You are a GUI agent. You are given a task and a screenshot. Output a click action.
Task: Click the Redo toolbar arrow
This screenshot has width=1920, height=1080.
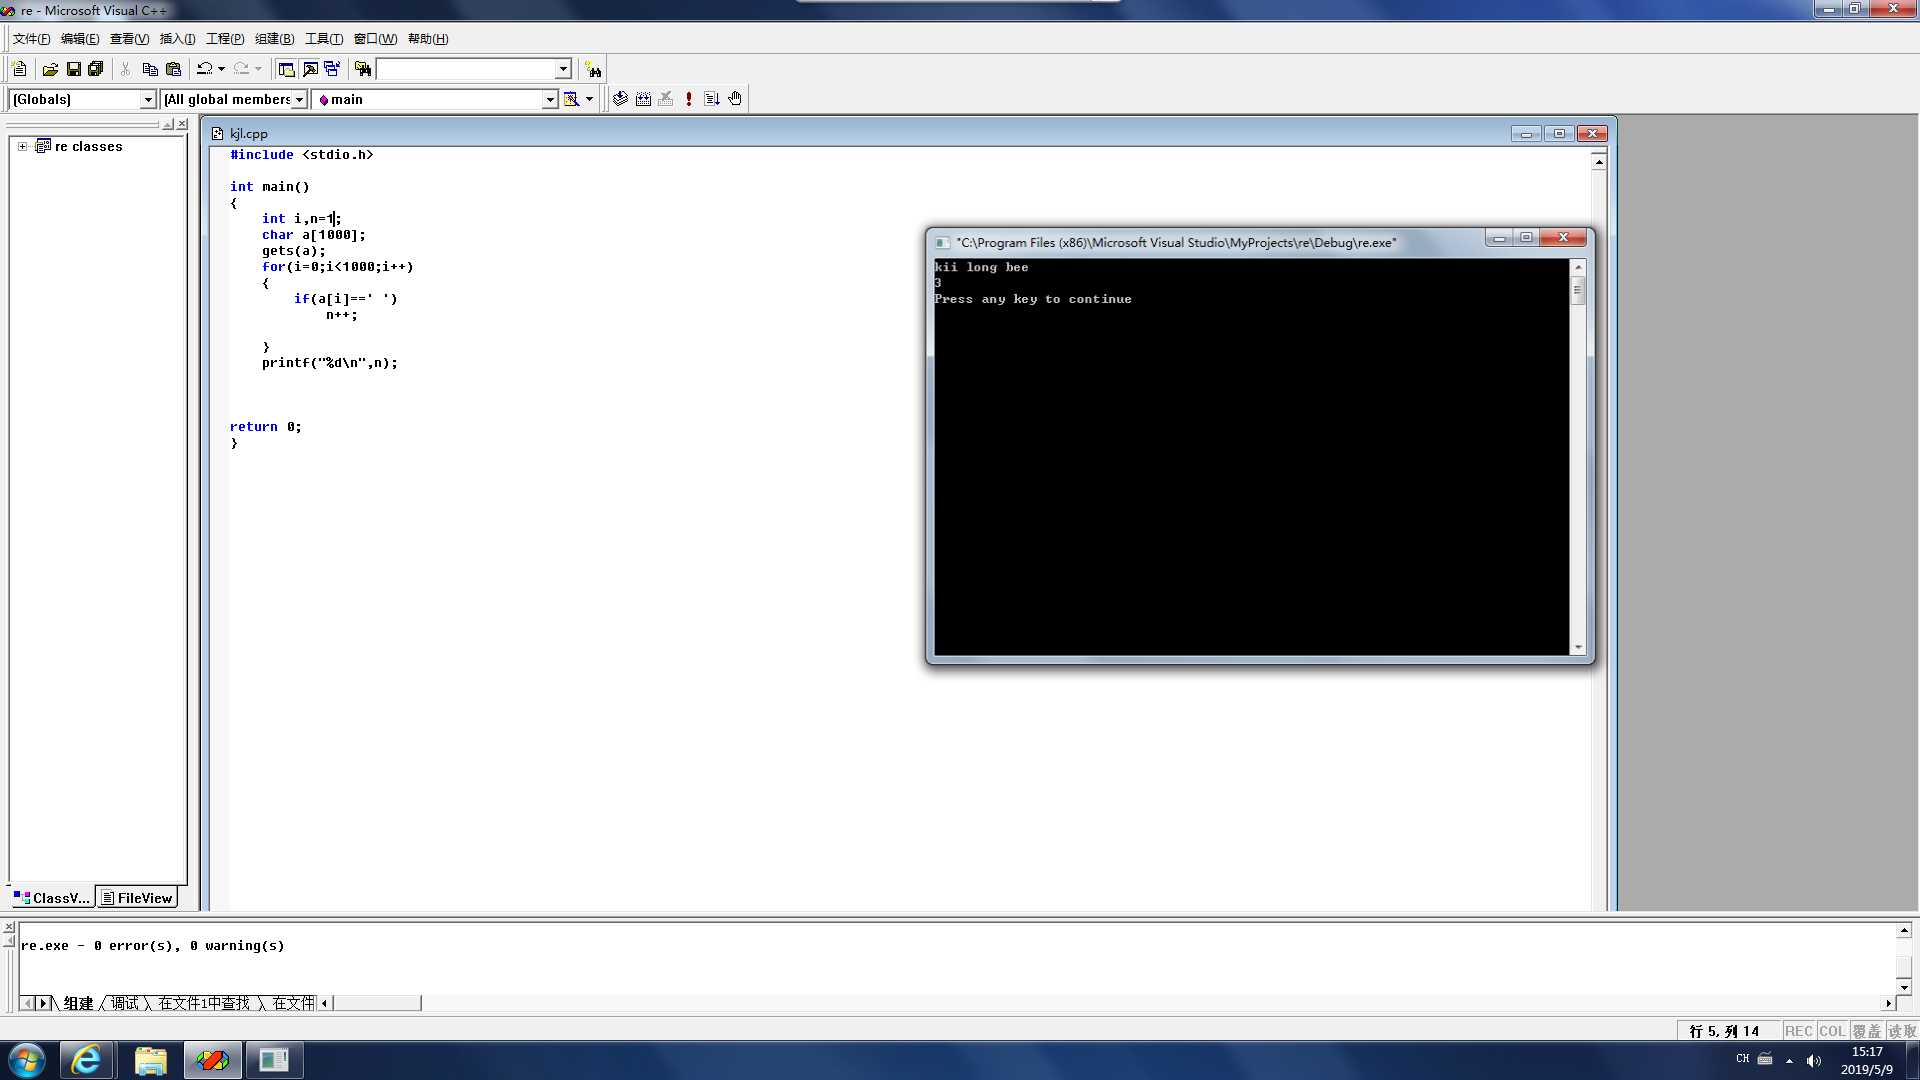[x=241, y=69]
